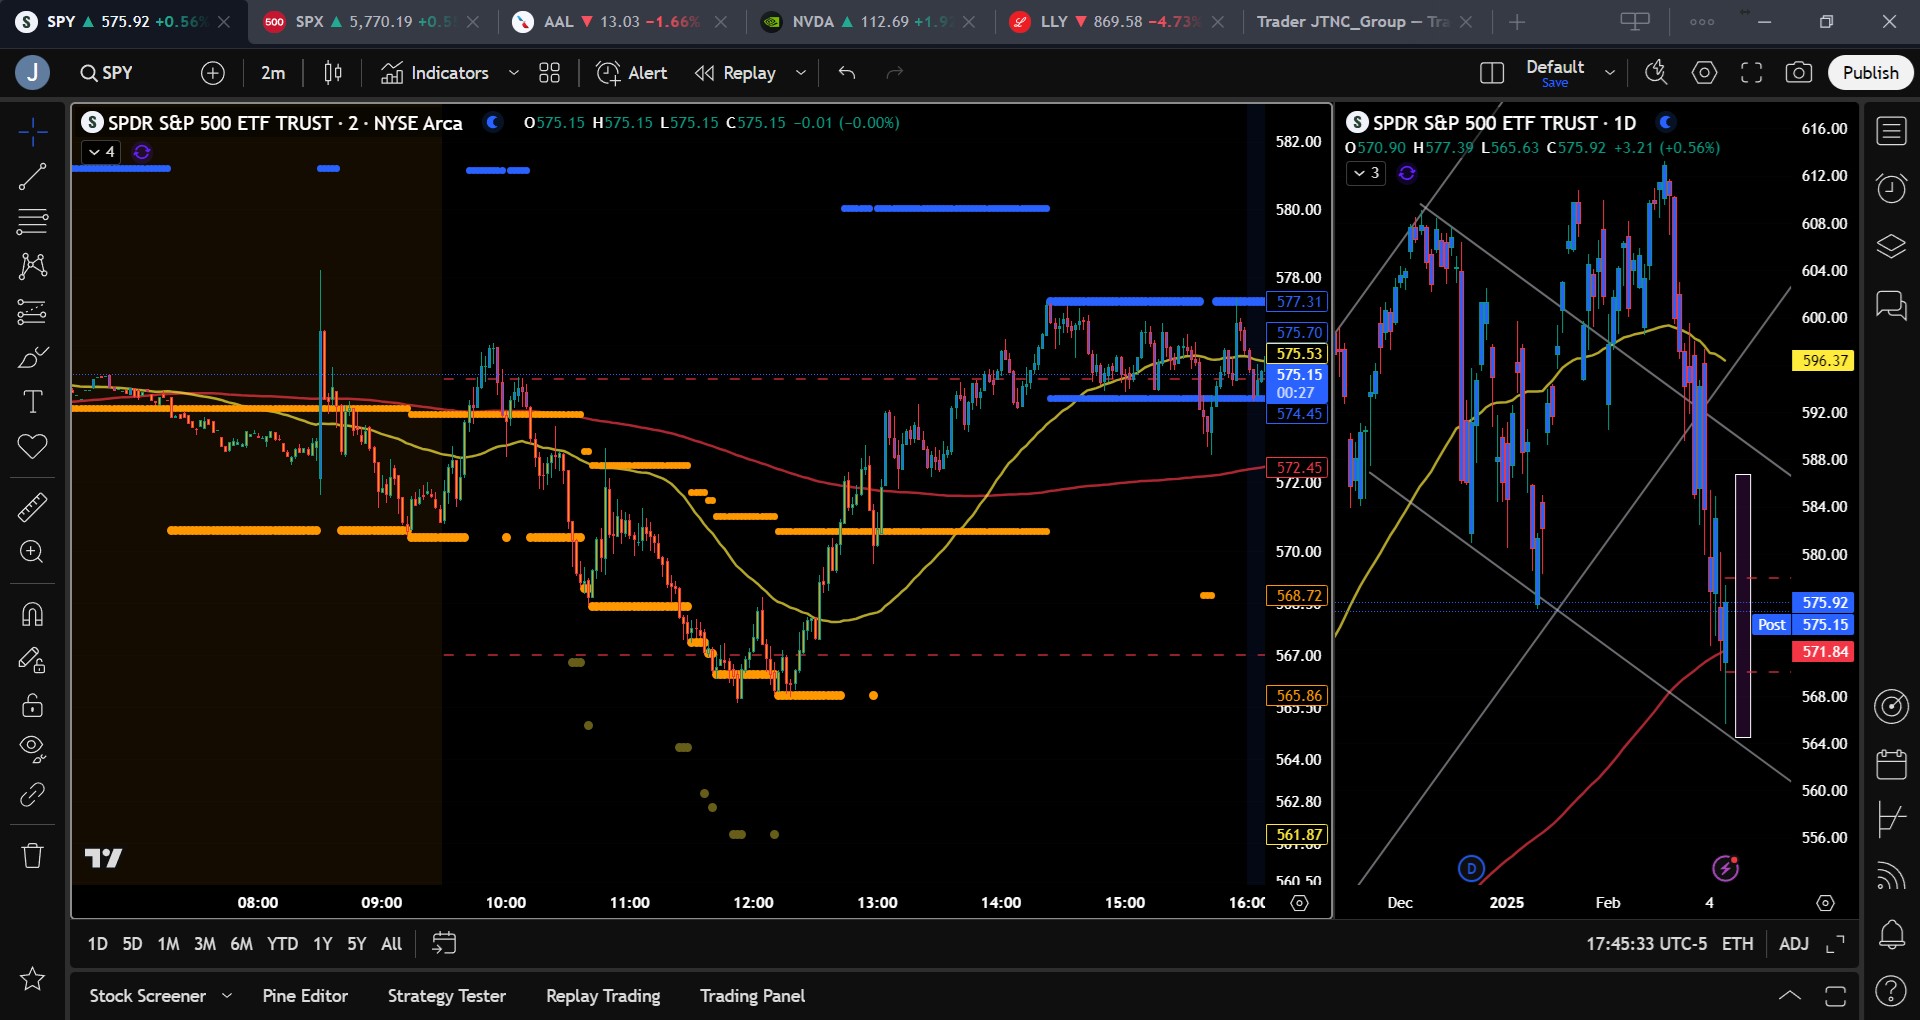The image size is (1920, 1020).
Task: Select the ruler measure tool
Action: 32,507
